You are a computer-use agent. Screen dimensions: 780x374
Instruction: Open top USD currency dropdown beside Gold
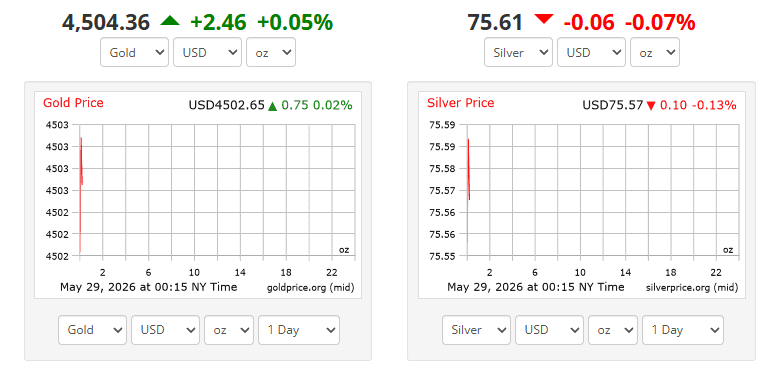pos(207,52)
